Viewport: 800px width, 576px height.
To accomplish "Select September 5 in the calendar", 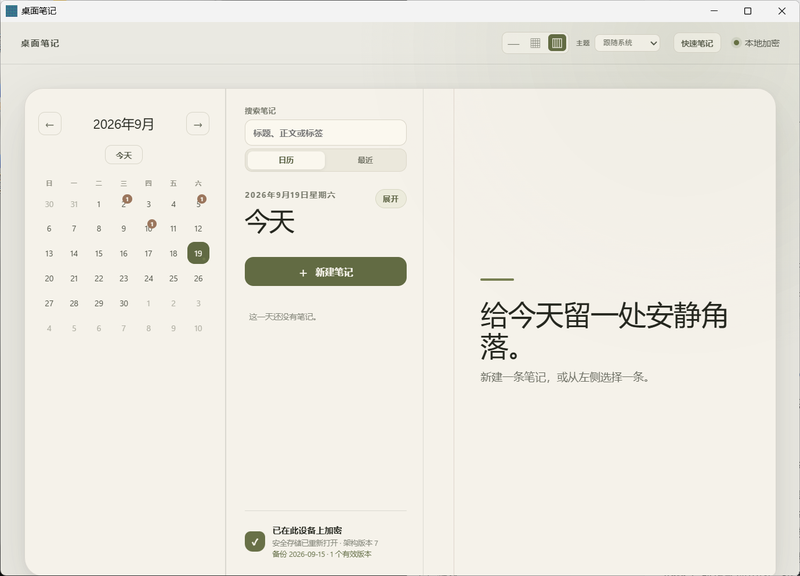I will [198, 204].
